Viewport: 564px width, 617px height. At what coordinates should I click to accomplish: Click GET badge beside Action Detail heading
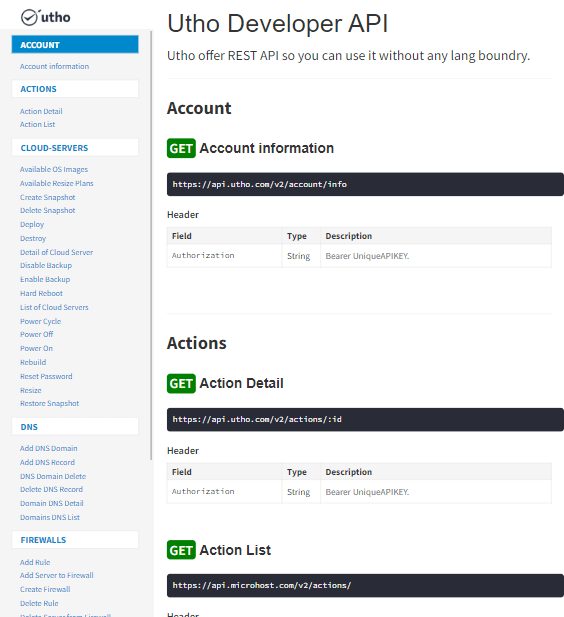coord(181,383)
